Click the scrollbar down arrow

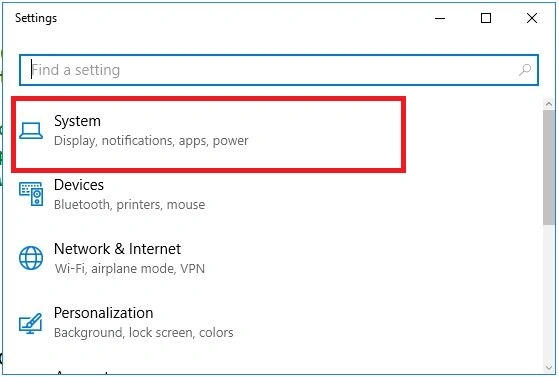coord(549,368)
